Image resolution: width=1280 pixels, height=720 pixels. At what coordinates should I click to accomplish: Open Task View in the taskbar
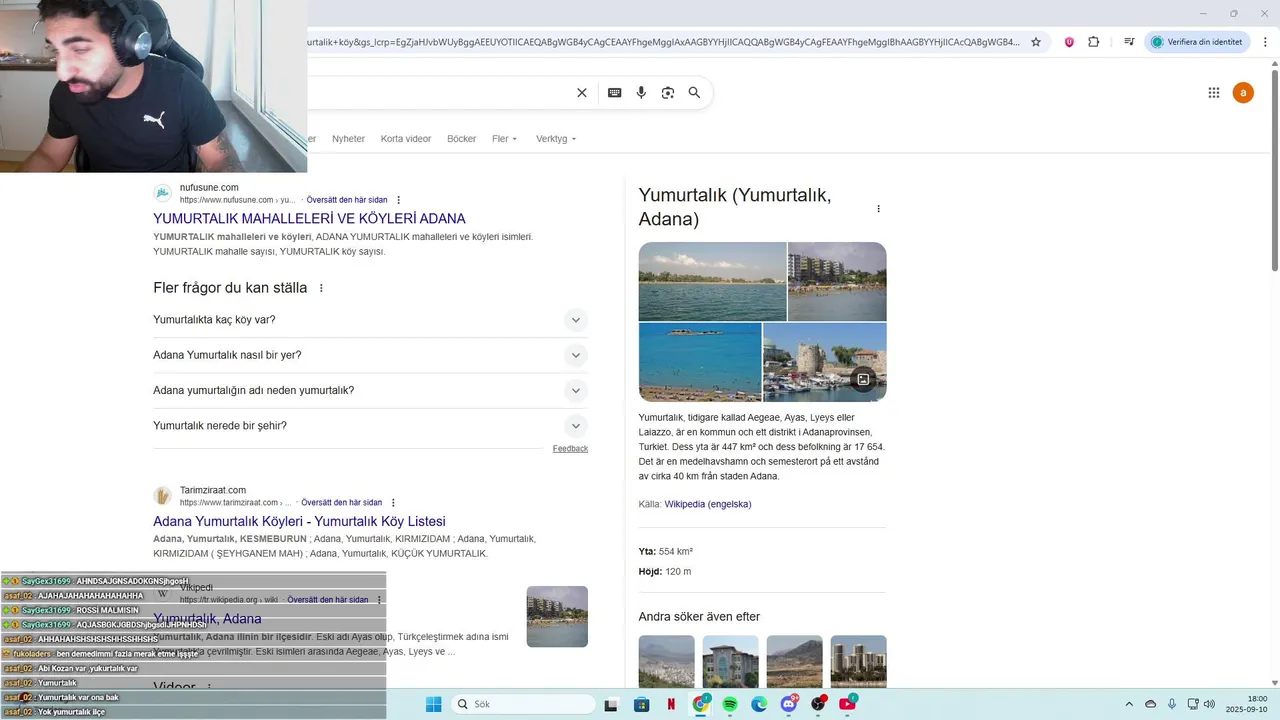coord(611,704)
